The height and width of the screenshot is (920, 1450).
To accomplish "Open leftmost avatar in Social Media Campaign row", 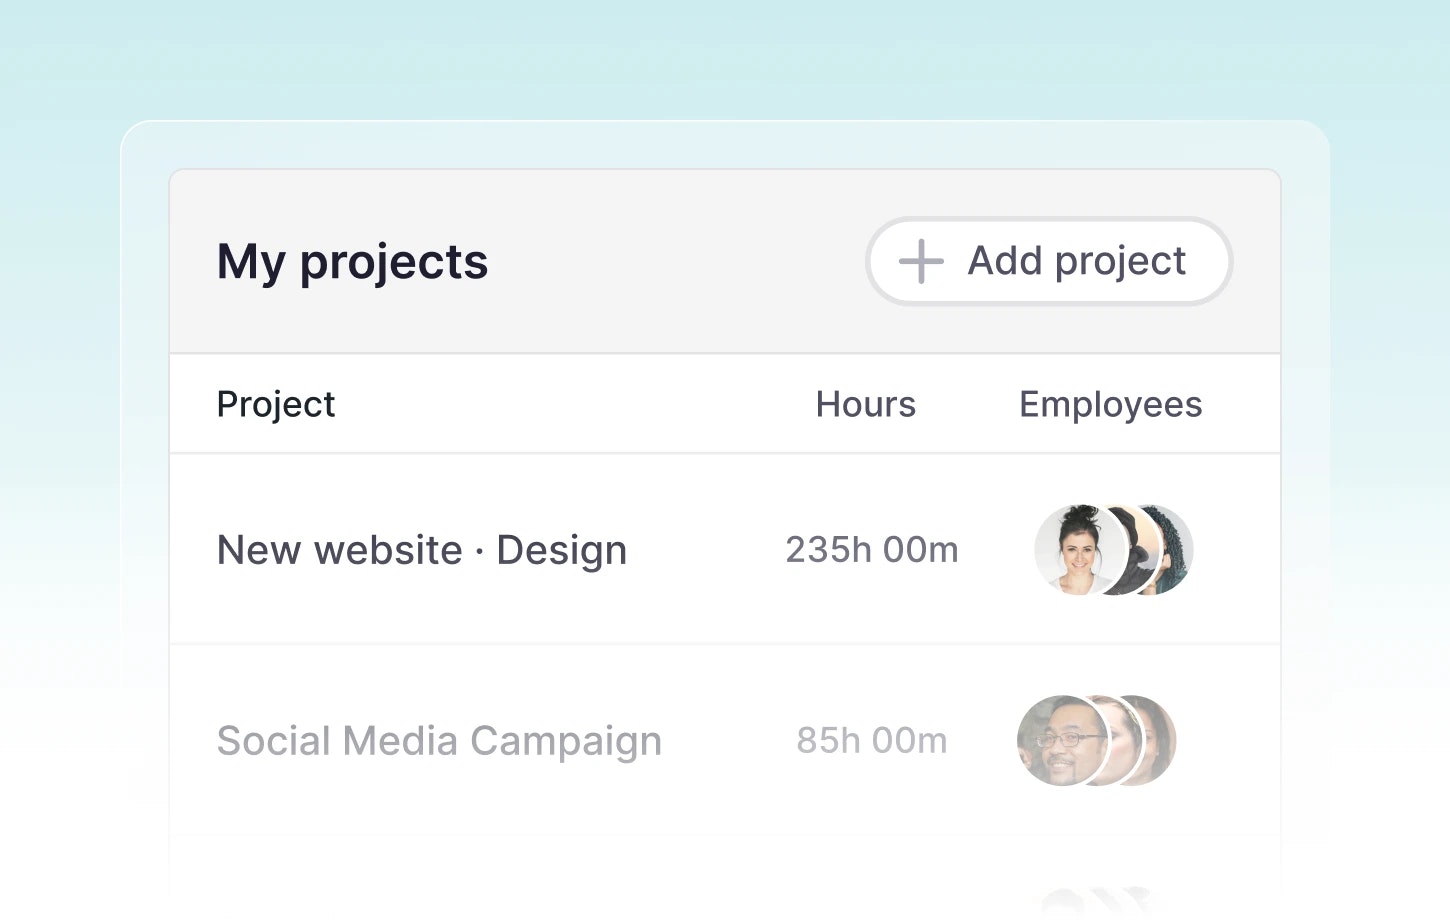I will point(1059,741).
